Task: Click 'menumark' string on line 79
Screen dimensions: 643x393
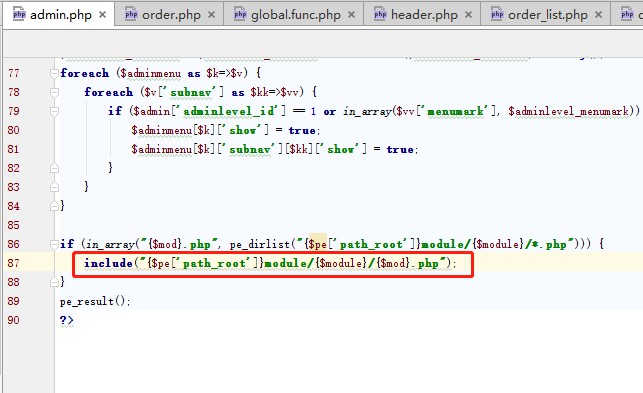Action: point(455,111)
